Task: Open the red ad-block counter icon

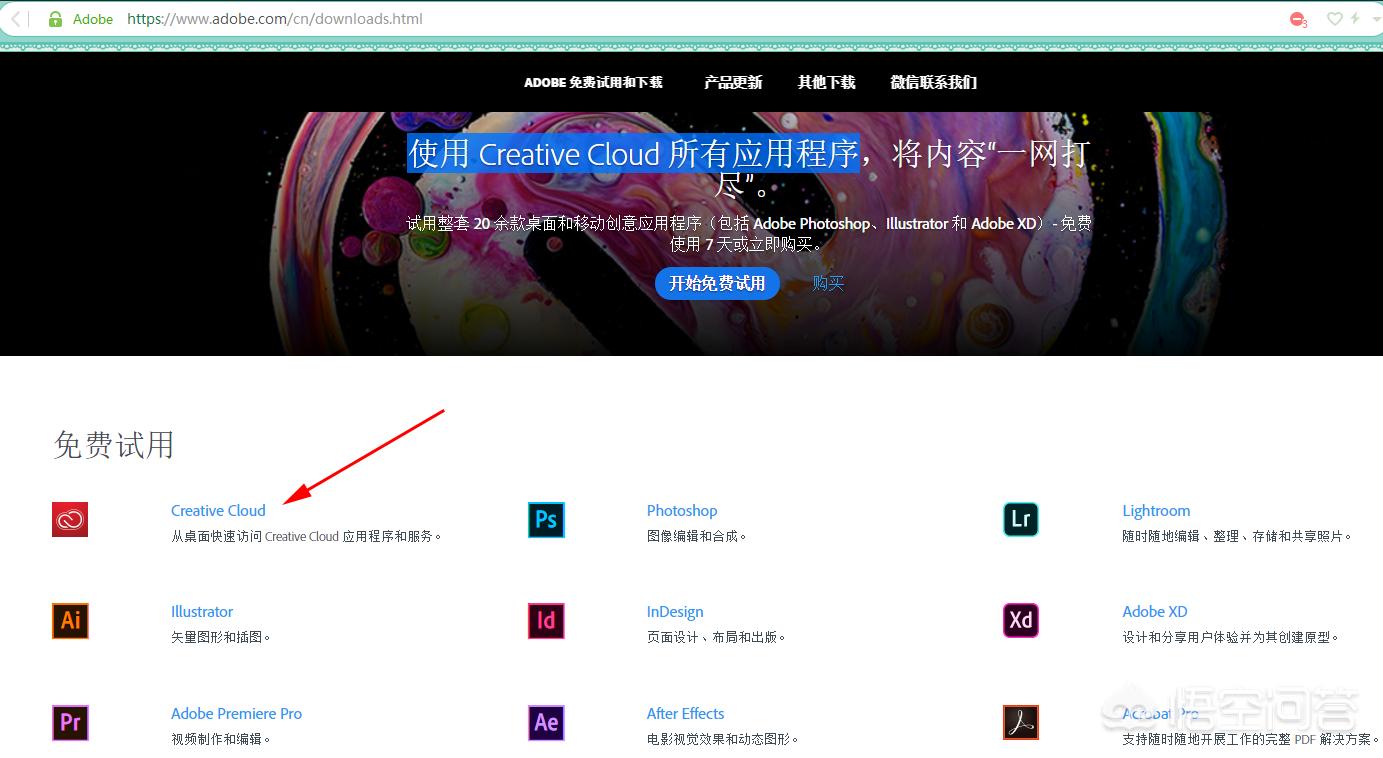Action: click(1298, 19)
